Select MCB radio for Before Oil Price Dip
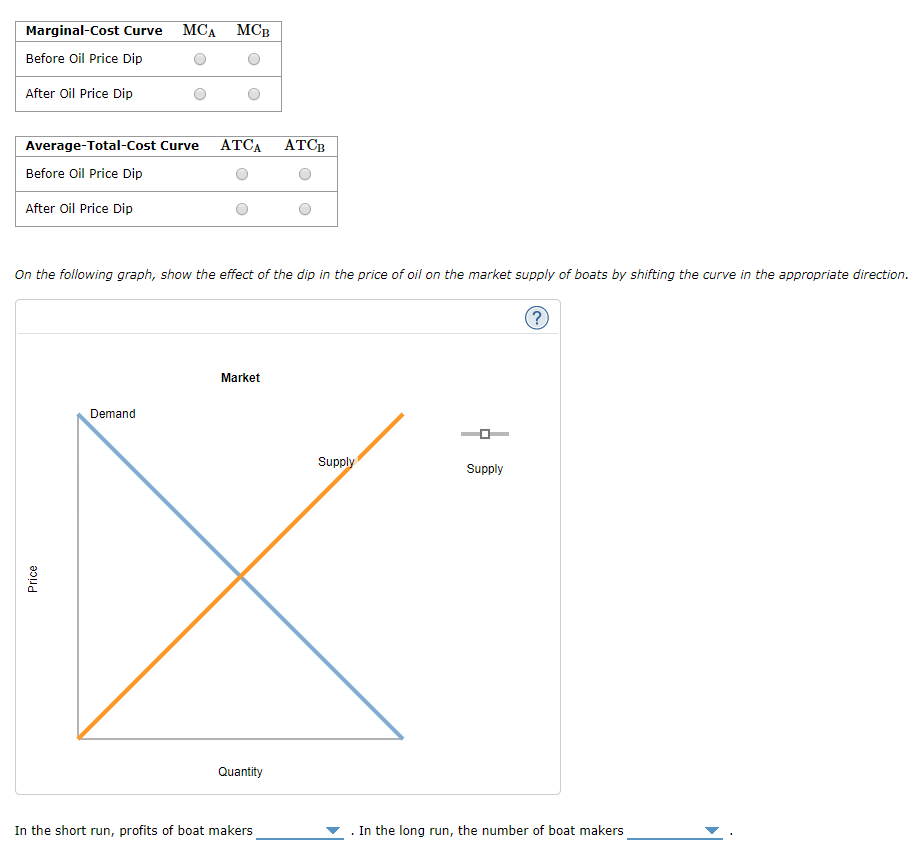The height and width of the screenshot is (852, 923). (x=253, y=58)
